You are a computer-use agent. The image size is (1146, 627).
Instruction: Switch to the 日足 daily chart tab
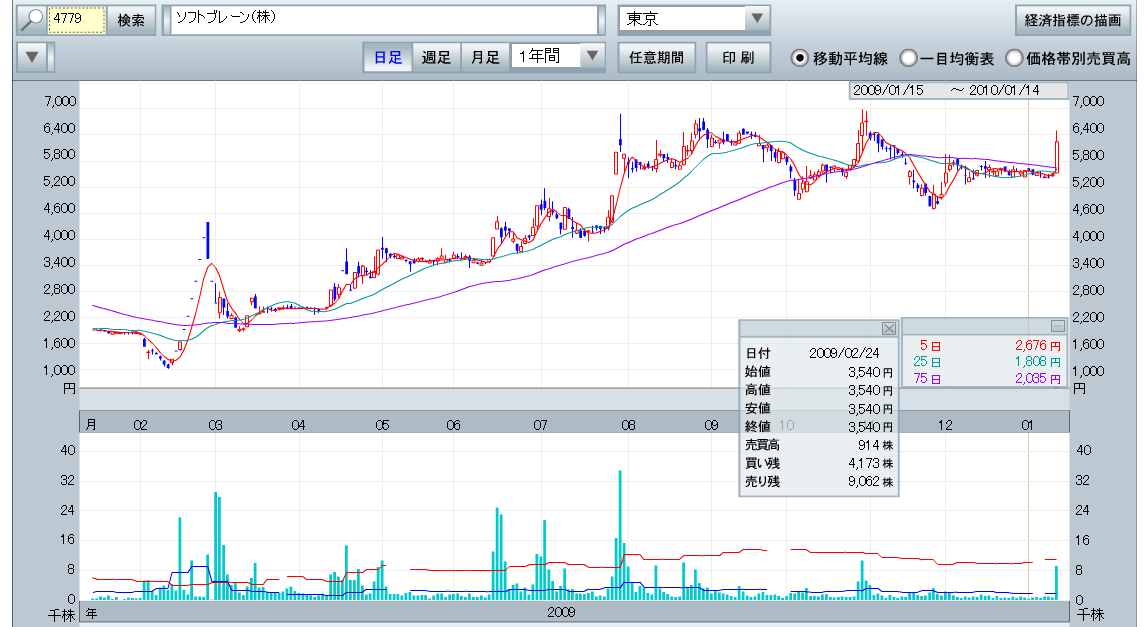click(388, 57)
